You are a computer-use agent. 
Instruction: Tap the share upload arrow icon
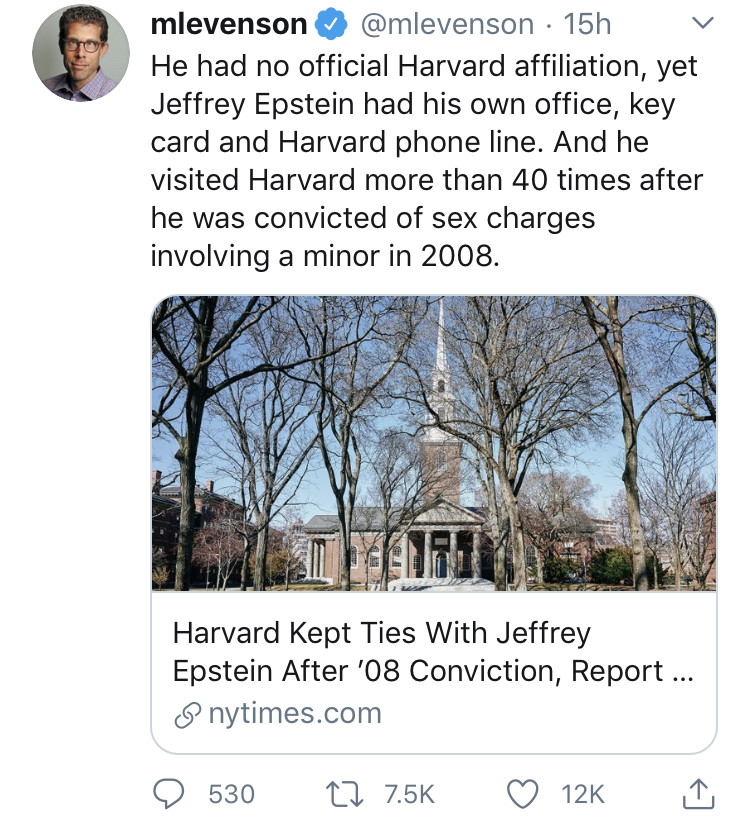pos(695,793)
